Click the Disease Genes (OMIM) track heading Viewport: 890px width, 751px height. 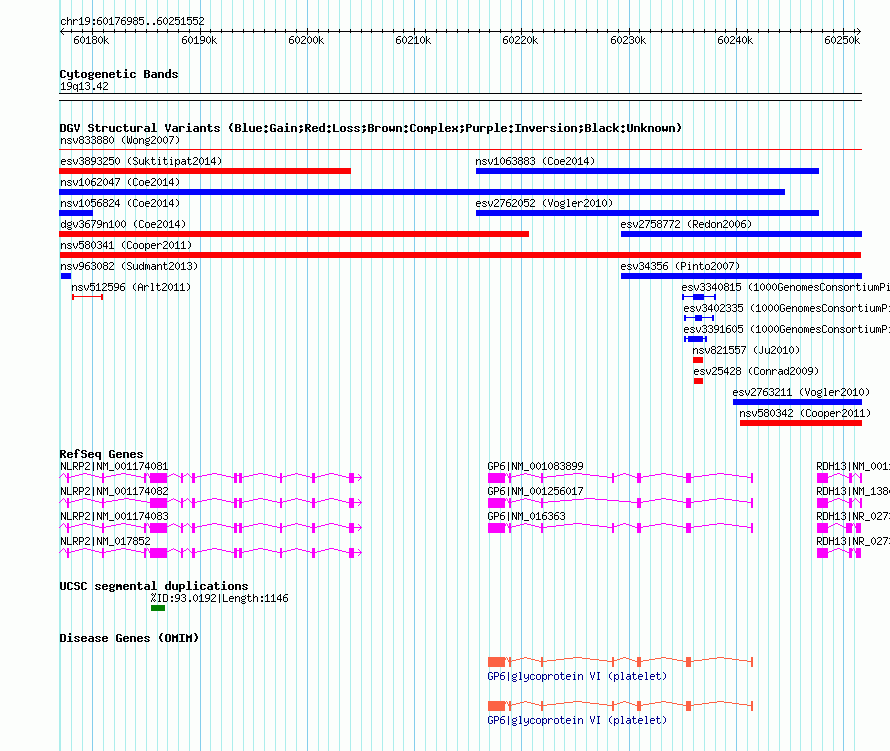click(129, 638)
